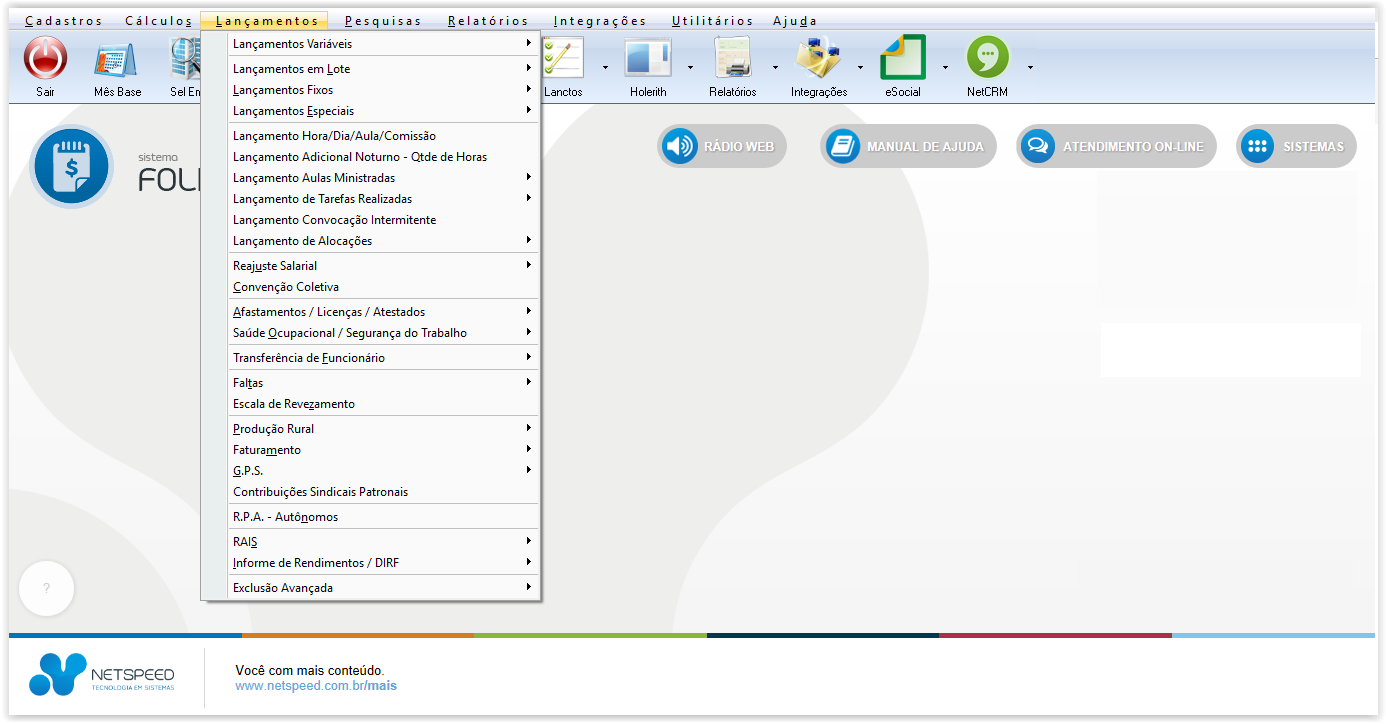Select the Convenção Coletiva menu entry
The width and height of the screenshot is (1386, 724).
point(384,287)
